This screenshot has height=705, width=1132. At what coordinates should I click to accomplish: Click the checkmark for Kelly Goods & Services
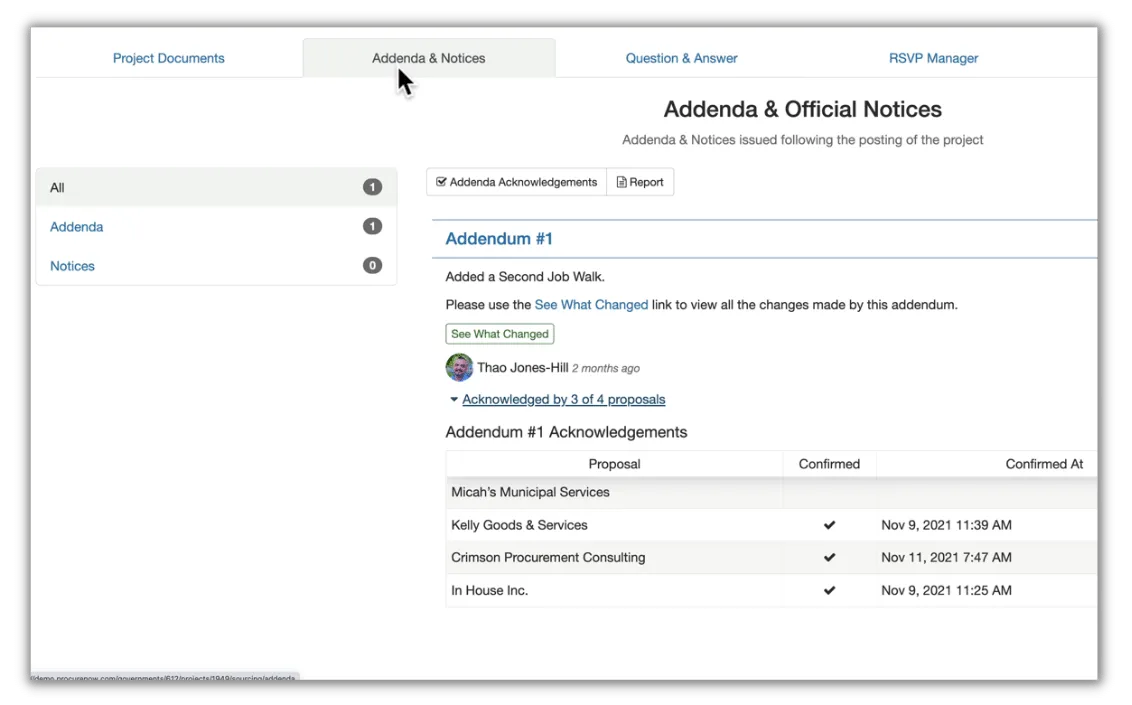(829, 525)
